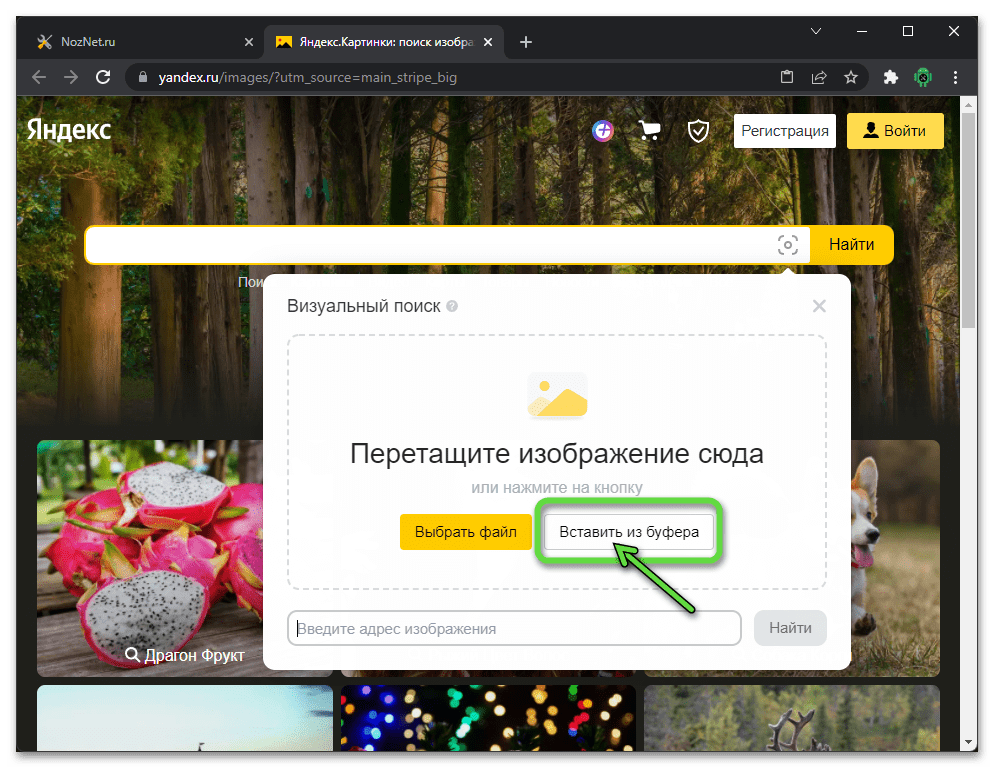994x768 pixels.
Task: Close the Визуальный поиск popup
Action: point(819,306)
